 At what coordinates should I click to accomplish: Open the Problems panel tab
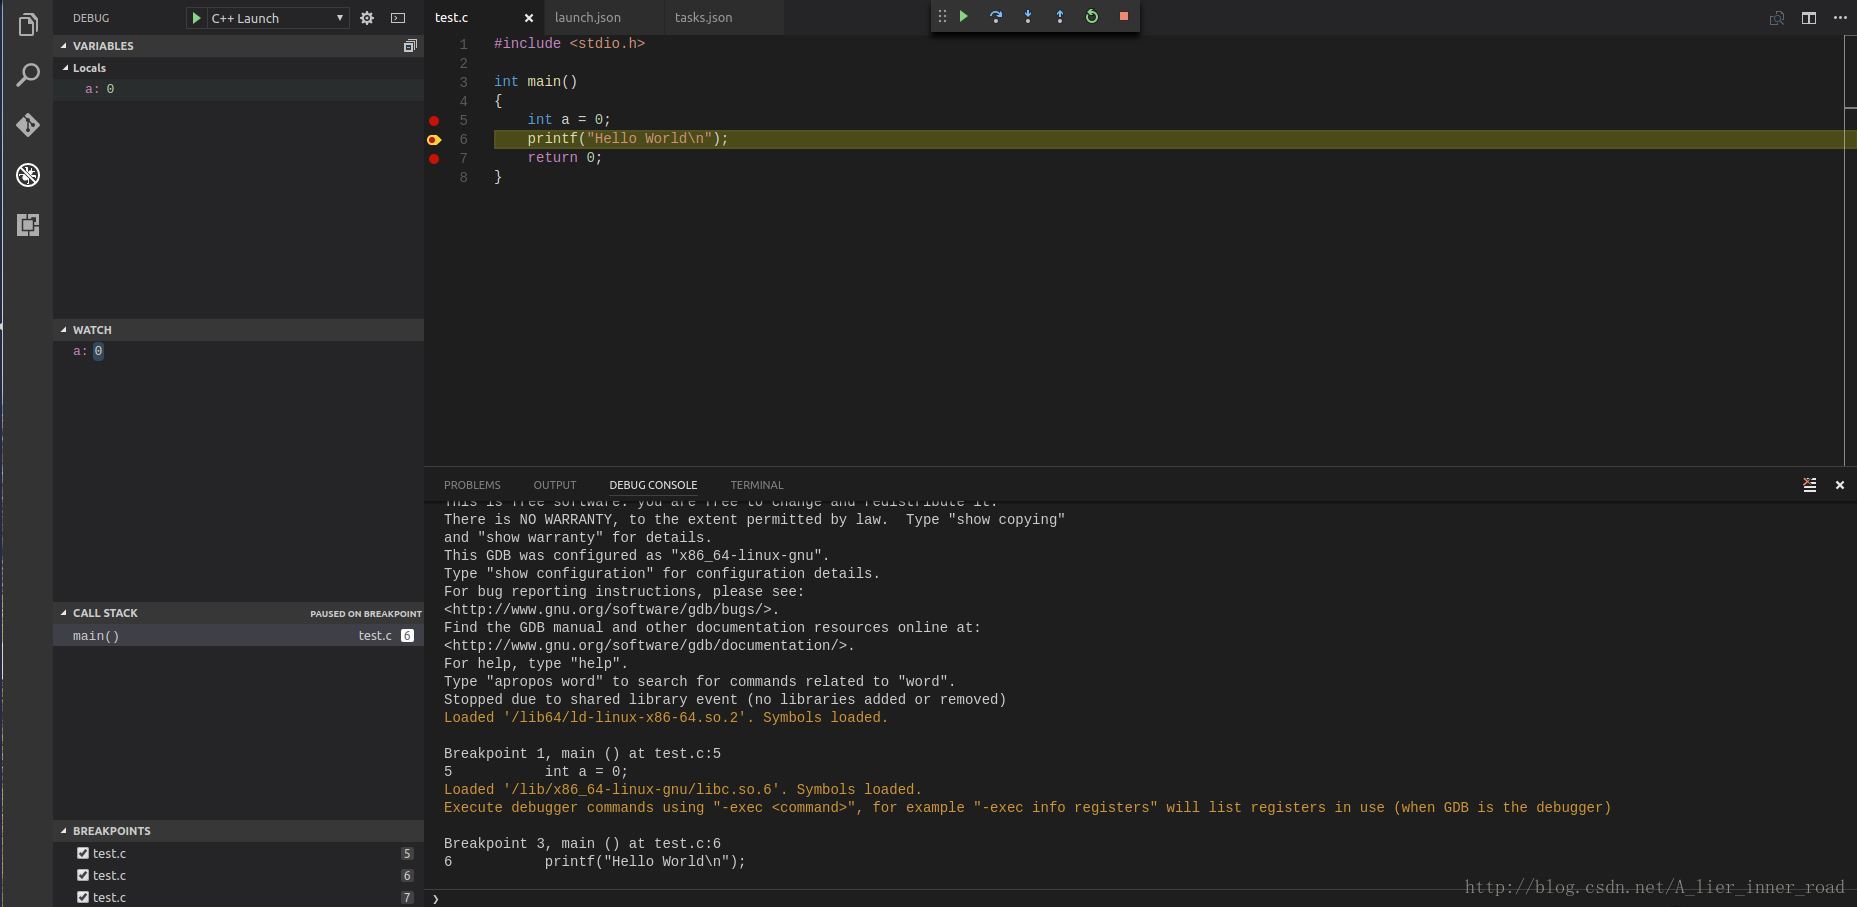(x=472, y=485)
